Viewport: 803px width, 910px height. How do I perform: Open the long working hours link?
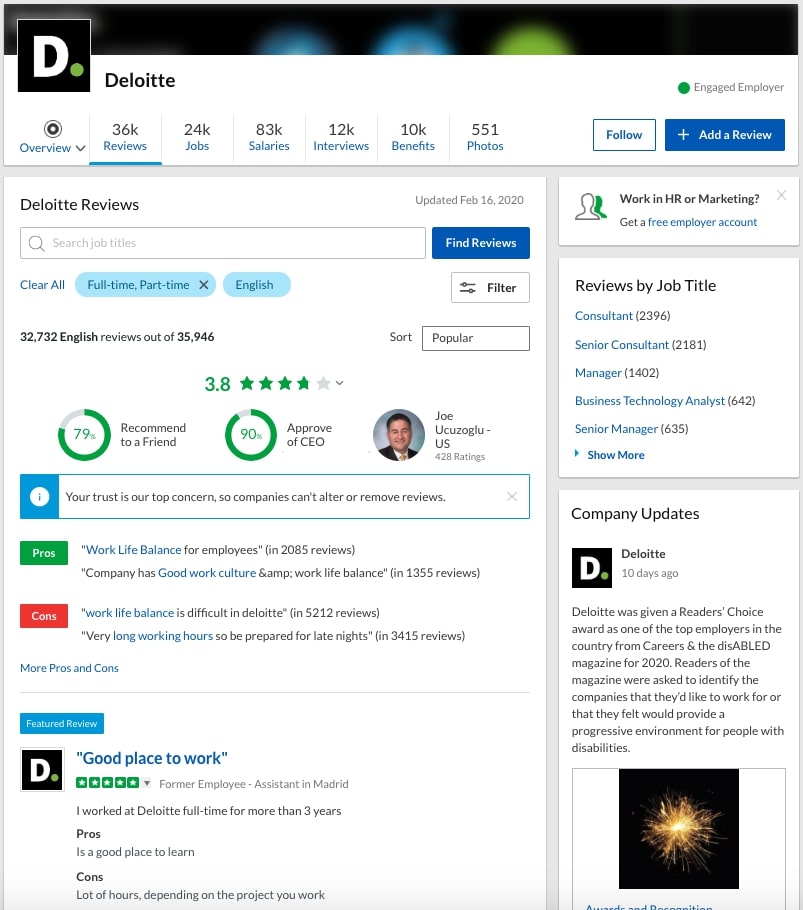(163, 636)
